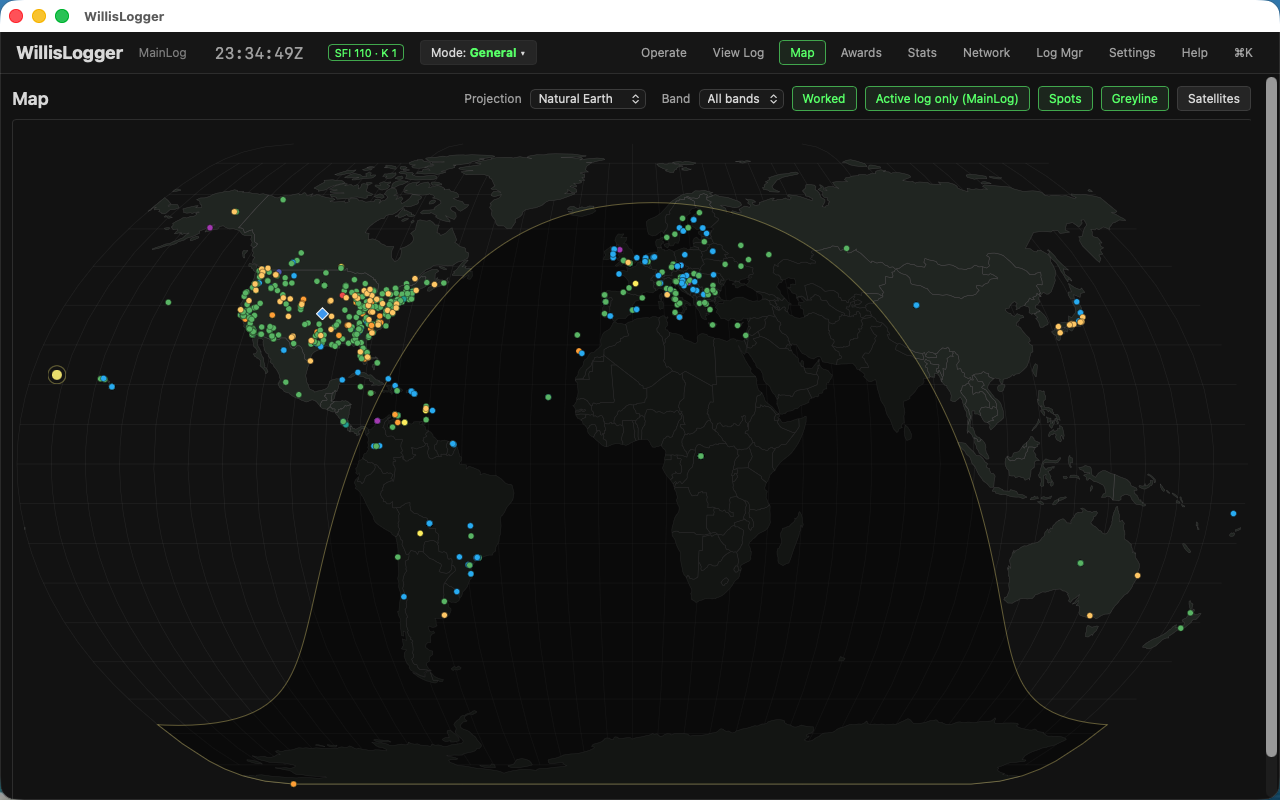The height and width of the screenshot is (800, 1280).
Task: Click the green dot in northern Siberia
Action: pos(846,248)
